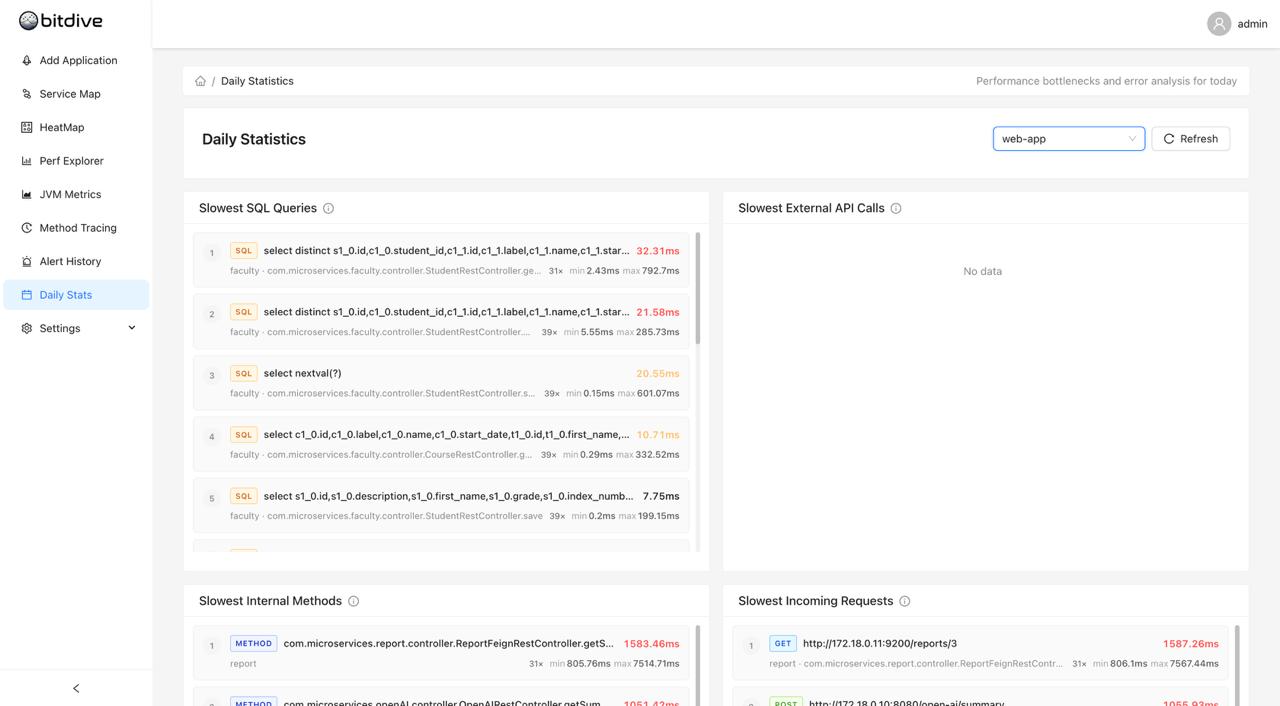
Task: Open Perf Explorer
Action: point(76,161)
